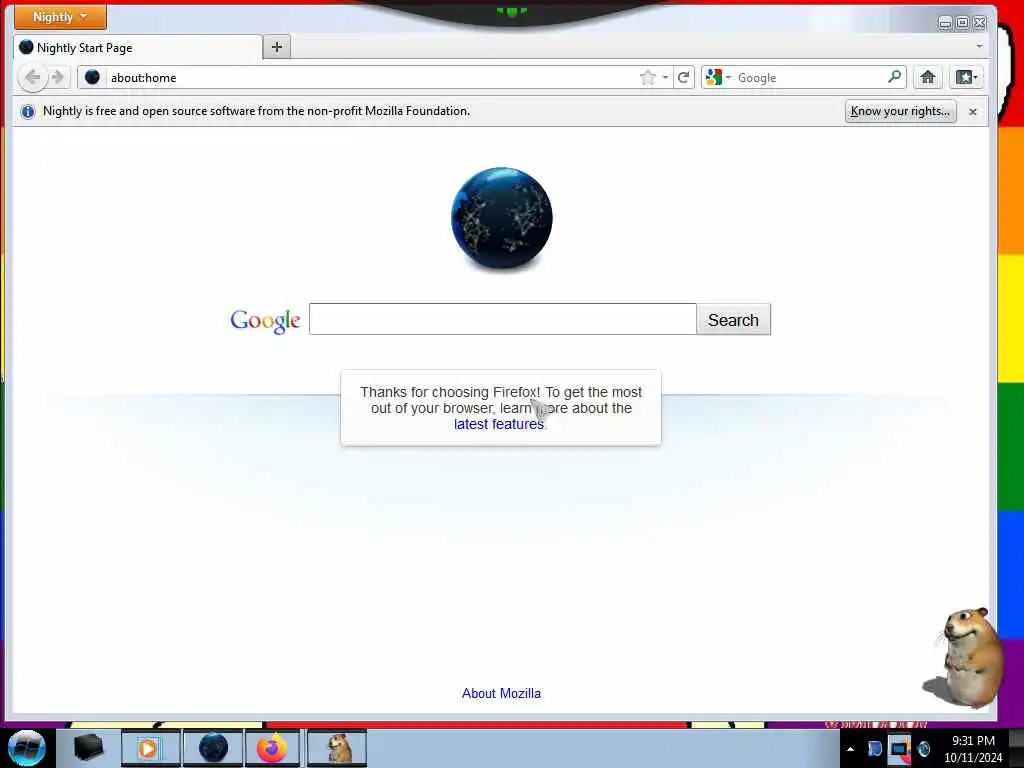Click the info icon in notification bar

coord(27,112)
